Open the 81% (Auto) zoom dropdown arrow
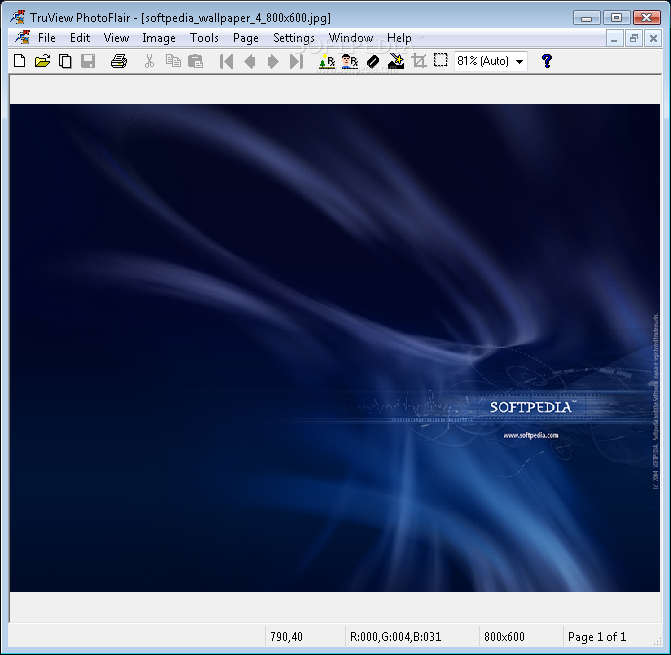The width and height of the screenshot is (671, 655). [520, 61]
